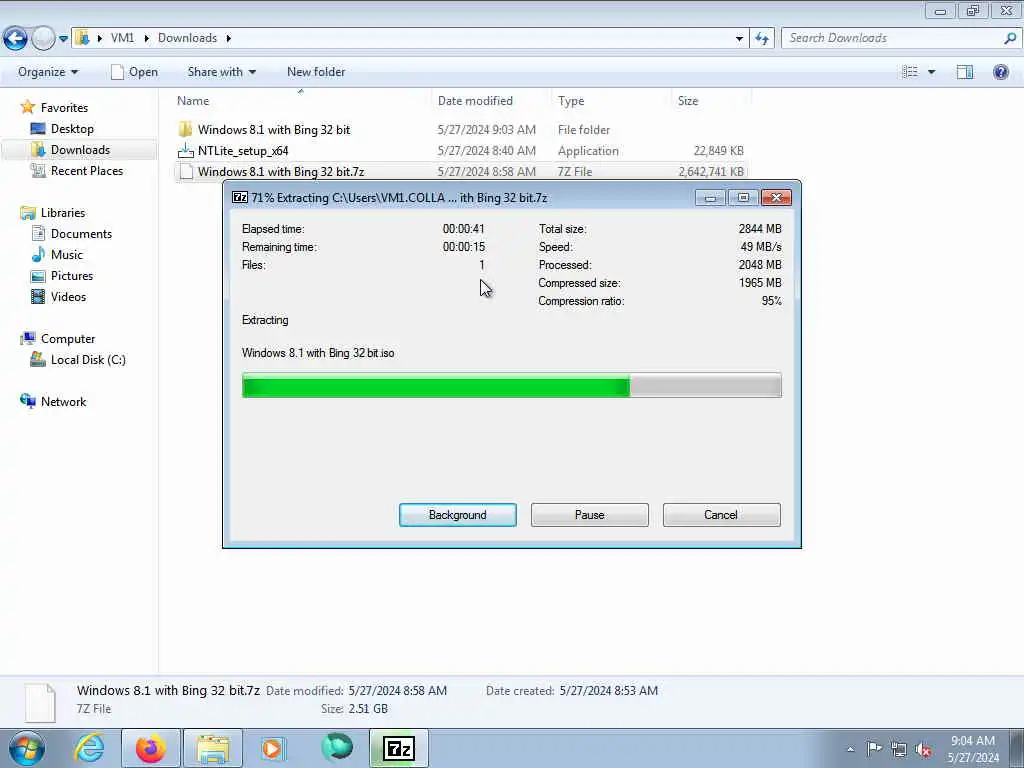Sort by the Name column header
The width and height of the screenshot is (1024, 768).
[301, 101]
